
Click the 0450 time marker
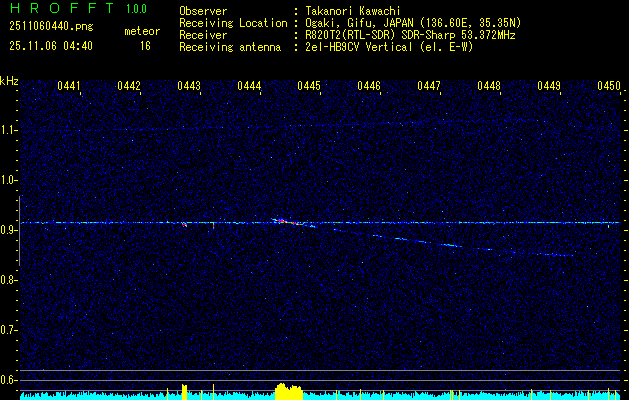pyautogui.click(x=609, y=86)
